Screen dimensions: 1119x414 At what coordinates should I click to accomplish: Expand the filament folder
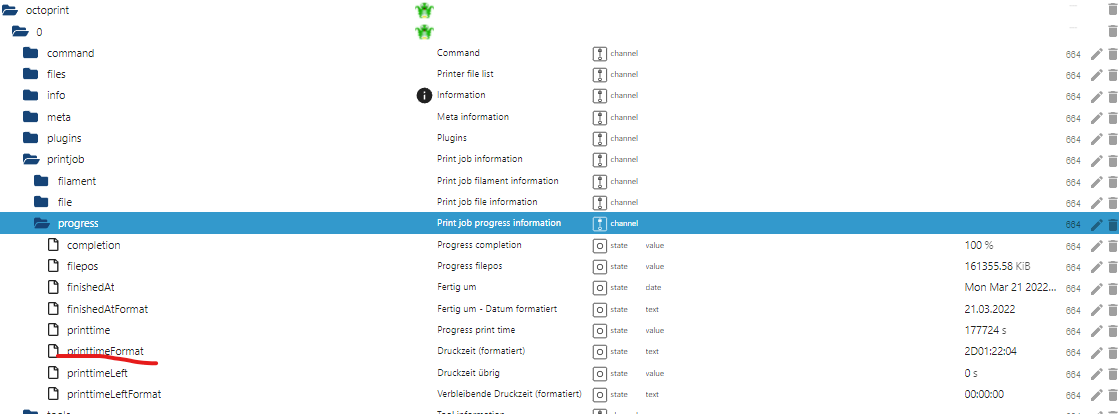[x=41, y=181]
